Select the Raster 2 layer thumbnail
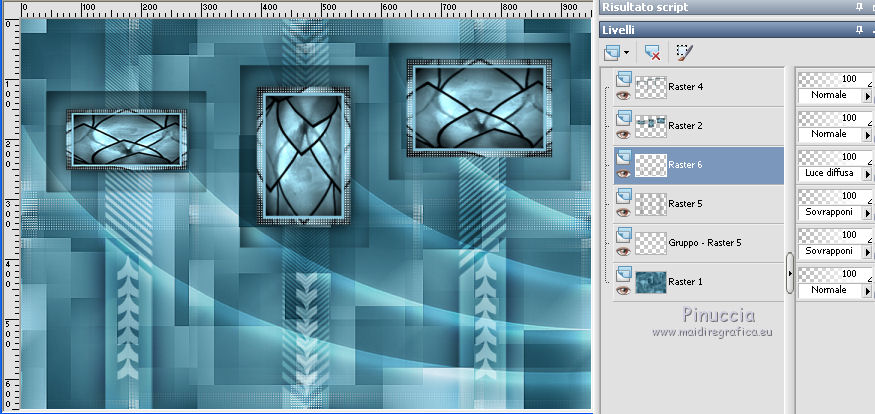 (651, 127)
